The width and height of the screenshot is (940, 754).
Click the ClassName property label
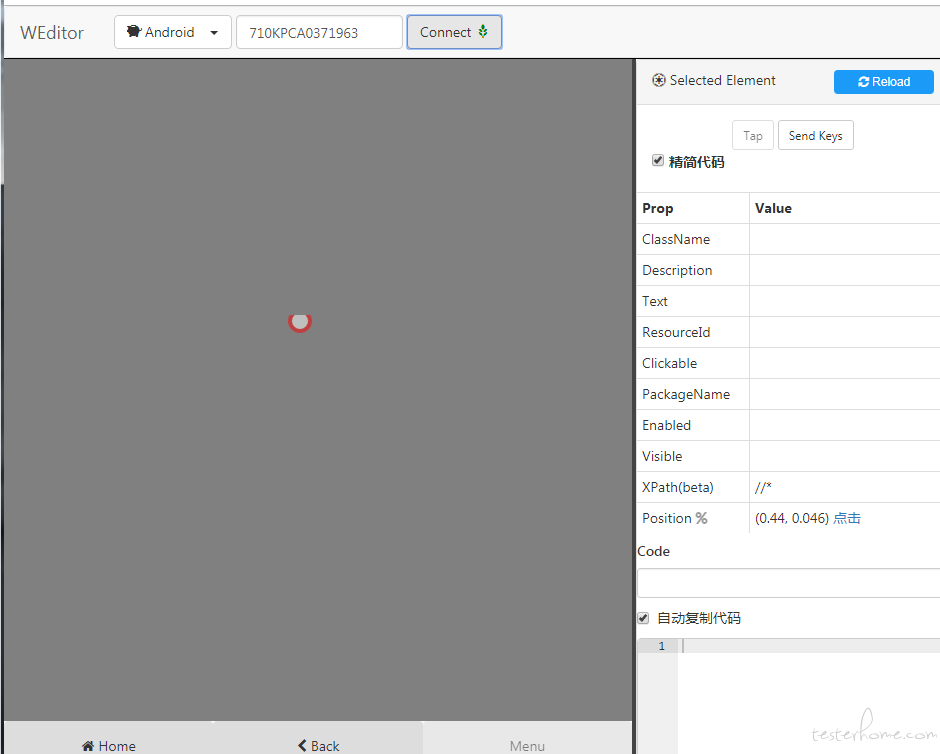tap(676, 239)
